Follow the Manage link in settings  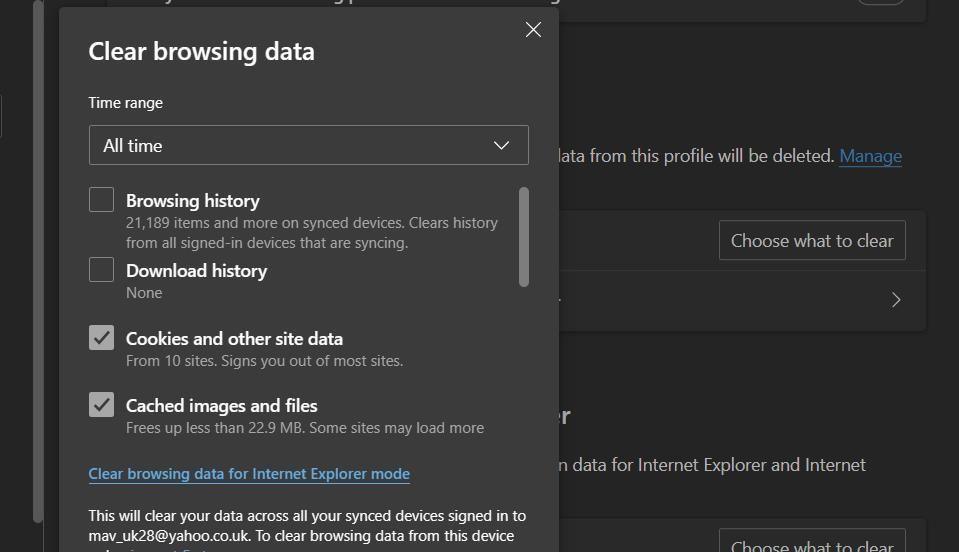870,156
